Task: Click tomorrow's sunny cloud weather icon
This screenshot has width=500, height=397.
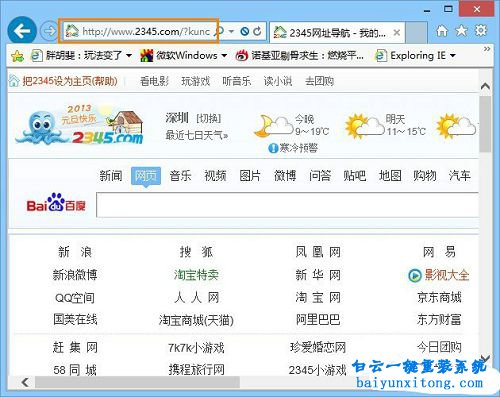Action: click(x=365, y=126)
